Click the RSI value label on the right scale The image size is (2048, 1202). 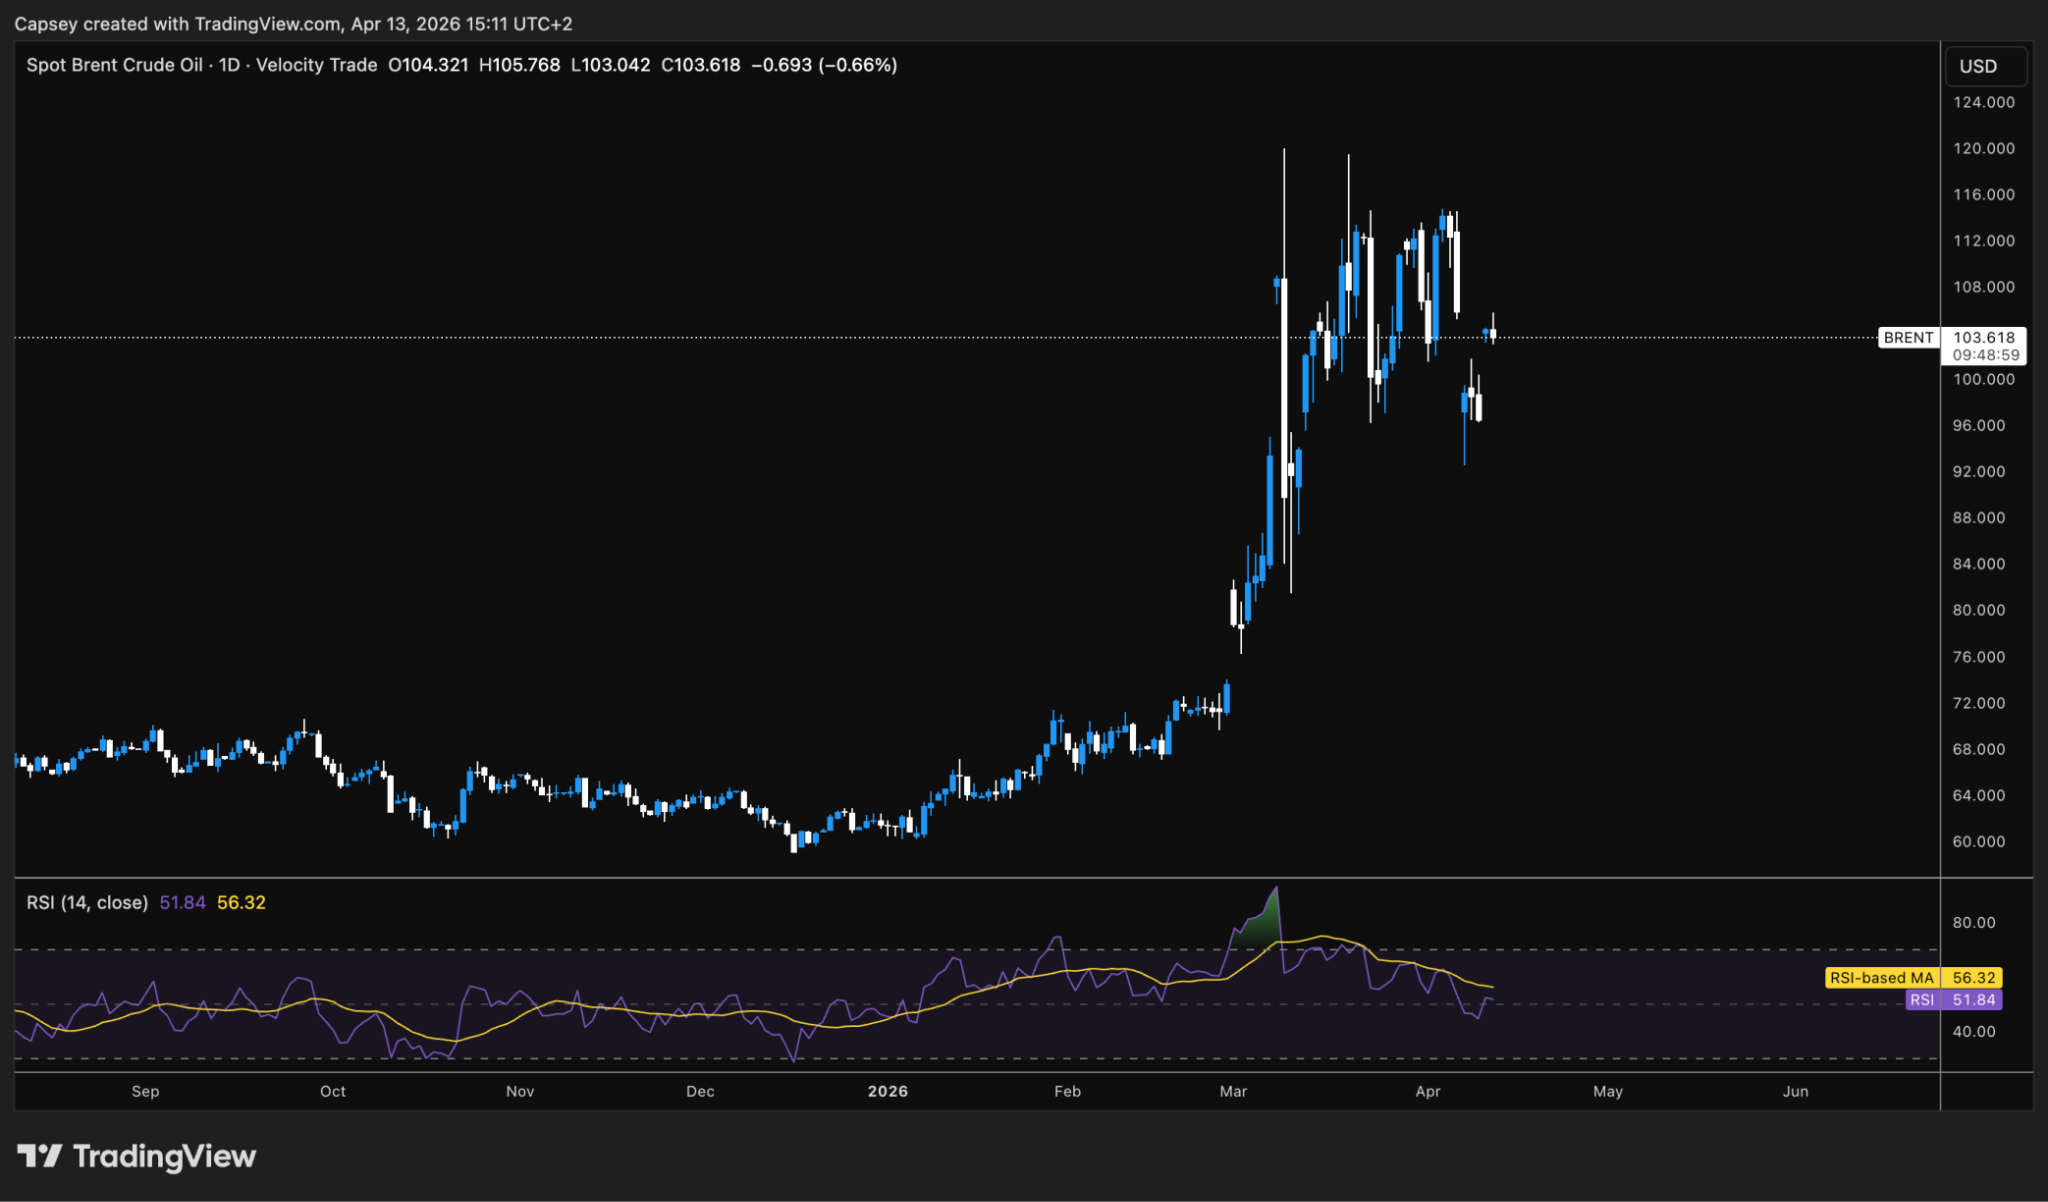point(1953,1000)
